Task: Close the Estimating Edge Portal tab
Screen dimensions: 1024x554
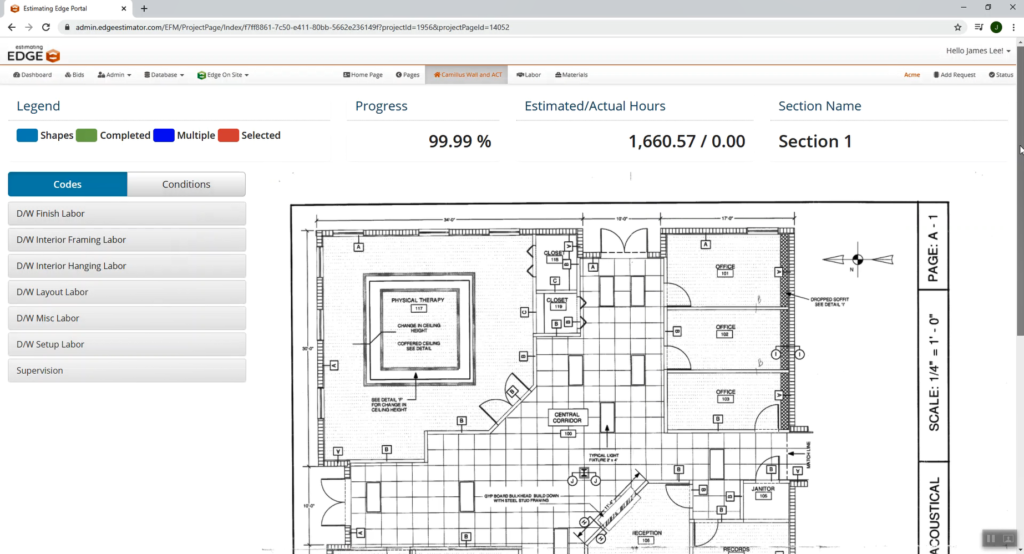Action: coord(124,8)
